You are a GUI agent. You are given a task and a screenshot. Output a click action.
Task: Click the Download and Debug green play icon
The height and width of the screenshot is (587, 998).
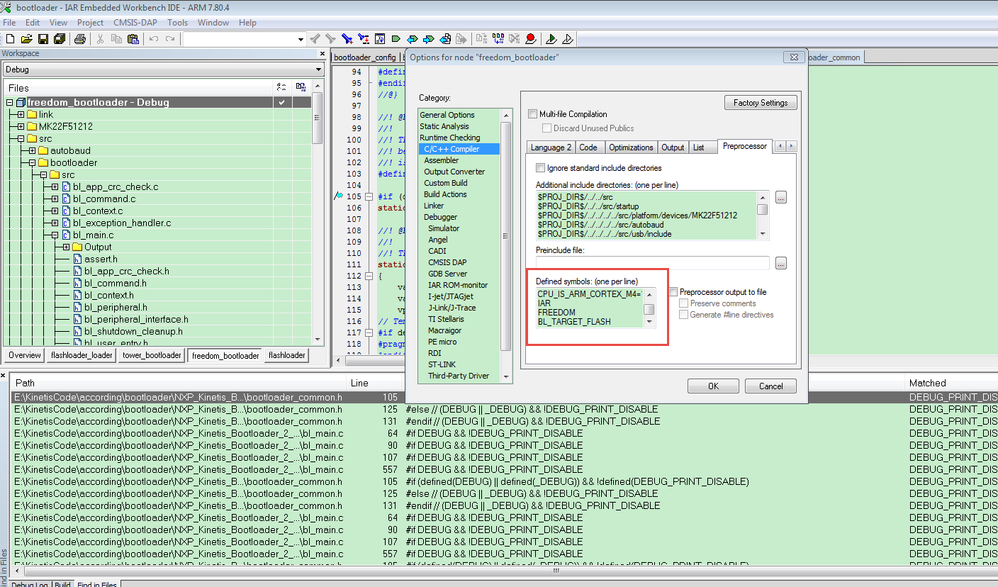[551, 39]
